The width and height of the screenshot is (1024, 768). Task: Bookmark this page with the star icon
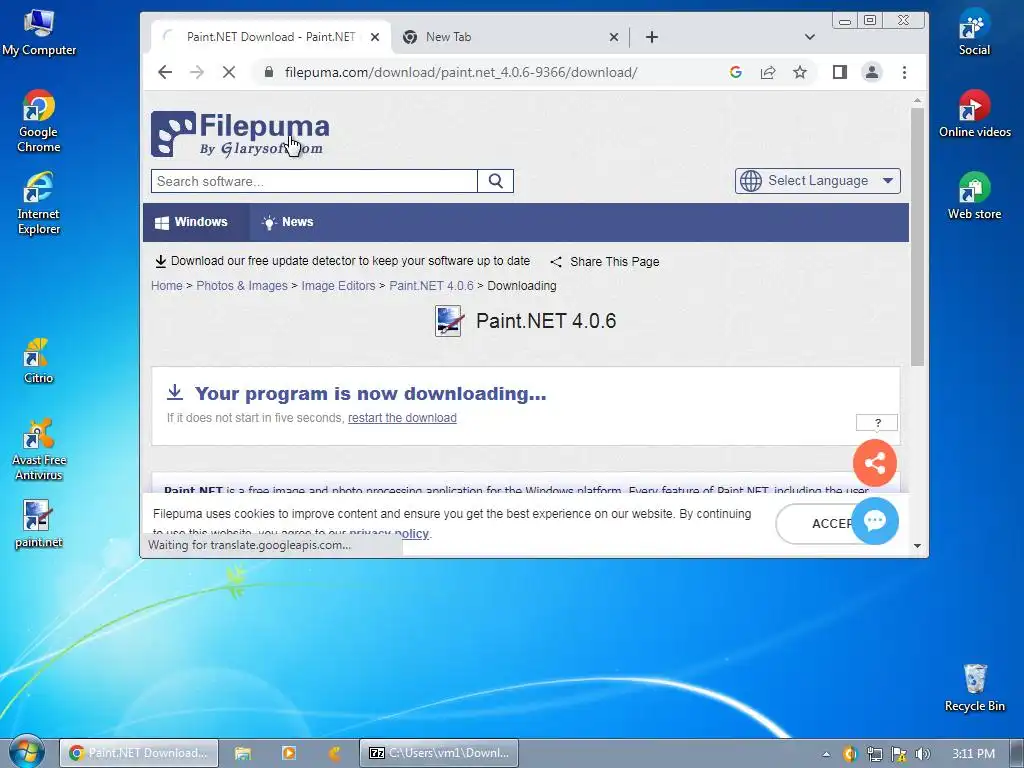tap(800, 72)
